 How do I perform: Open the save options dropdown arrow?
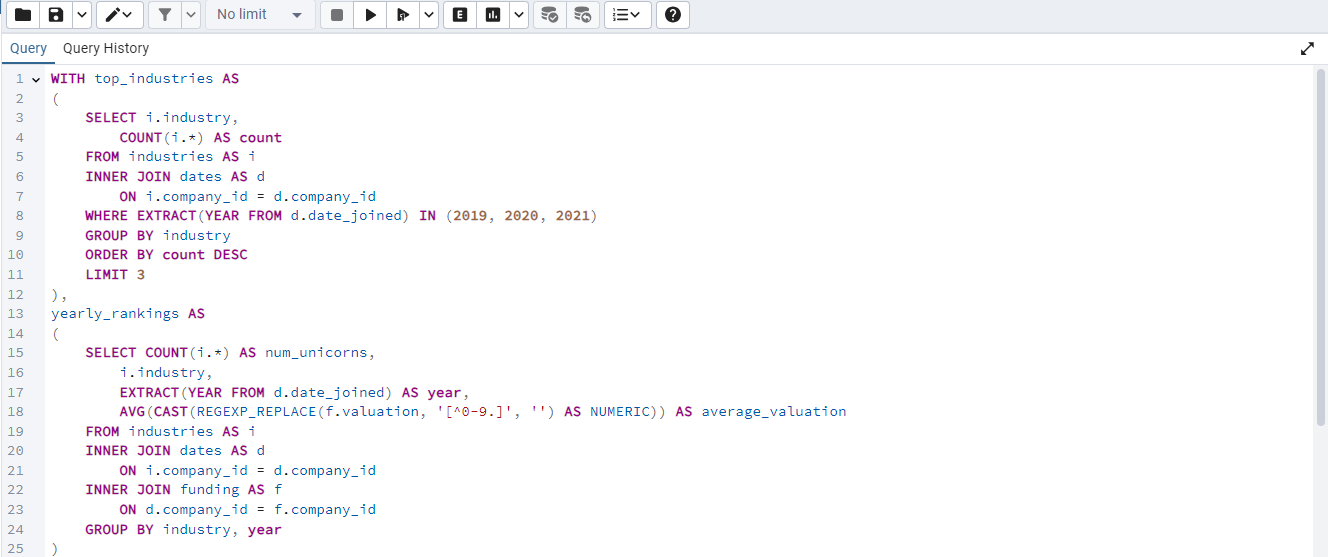click(82, 15)
